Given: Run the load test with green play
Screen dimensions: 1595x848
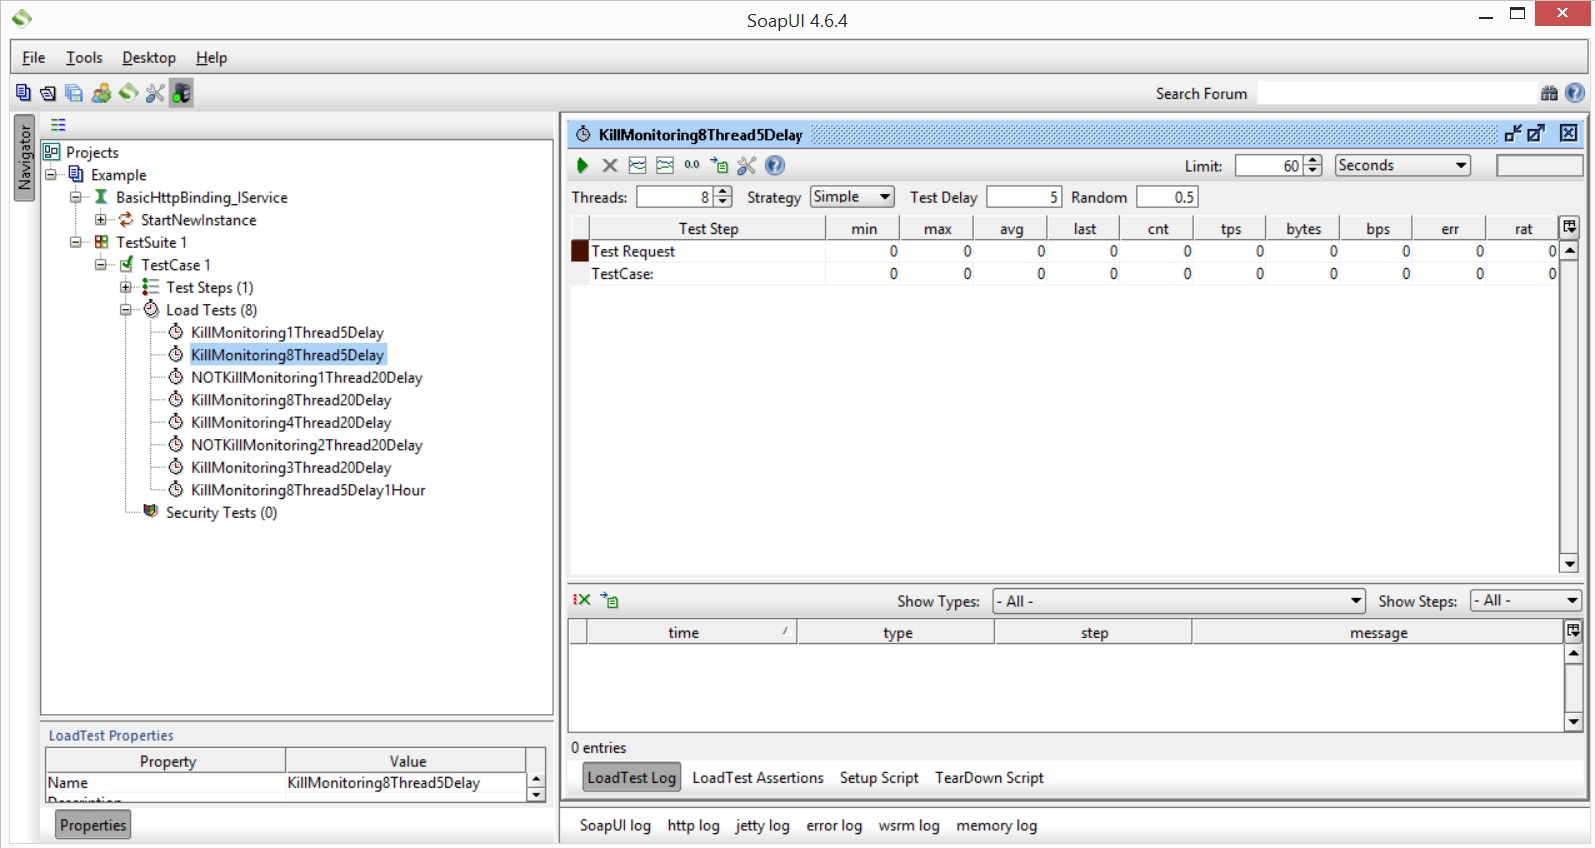Looking at the screenshot, I should [582, 166].
